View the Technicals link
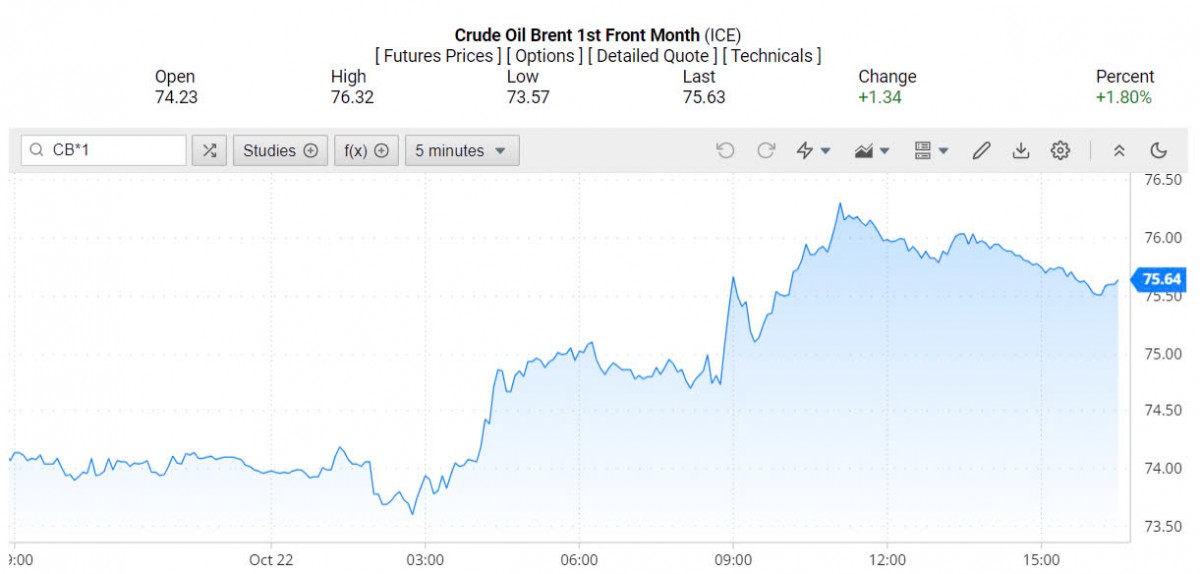The image size is (1200, 574). [x=771, y=56]
